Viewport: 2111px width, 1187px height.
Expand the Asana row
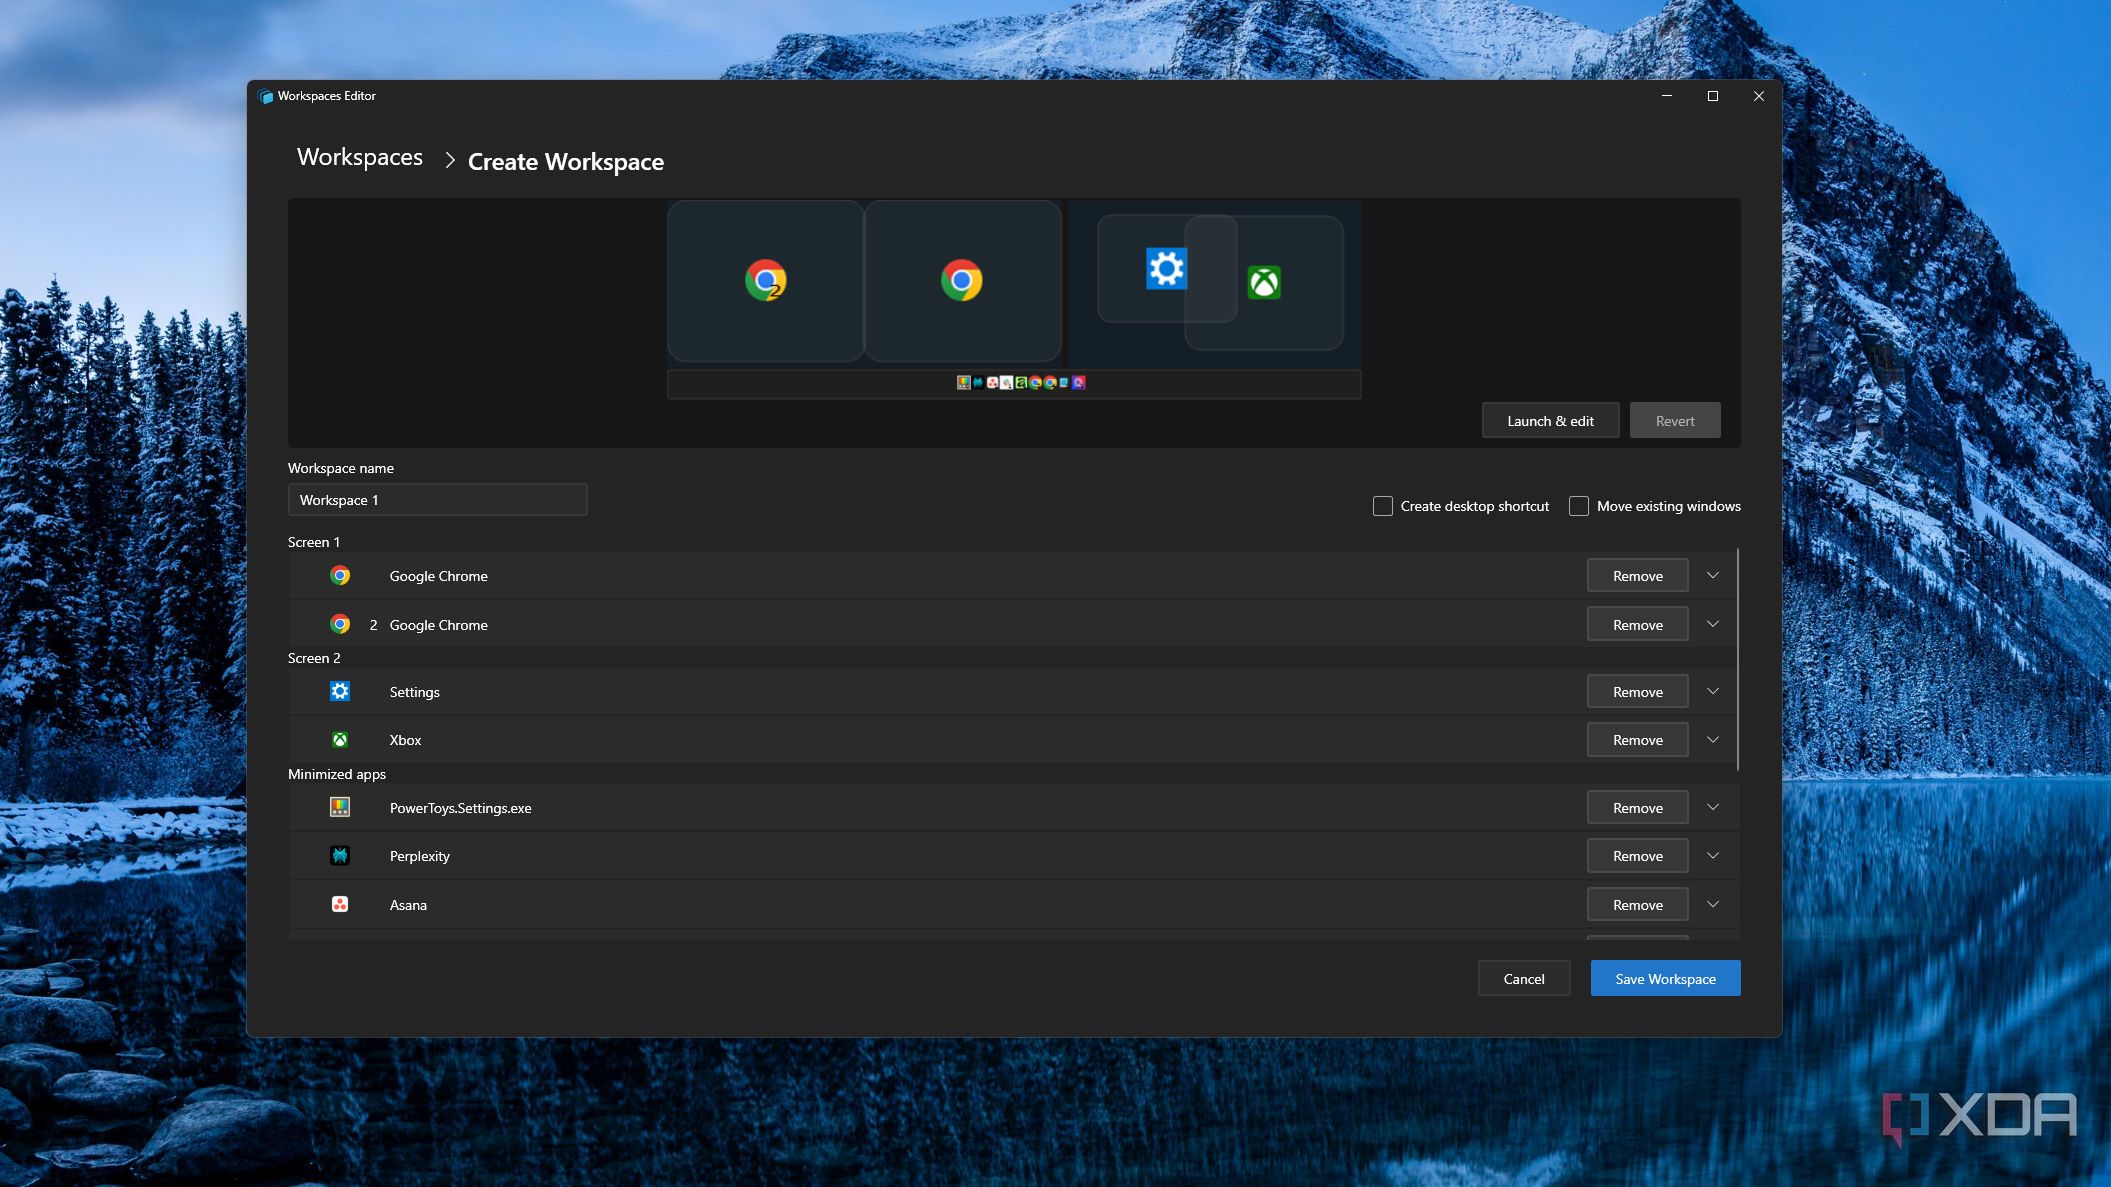point(1713,904)
